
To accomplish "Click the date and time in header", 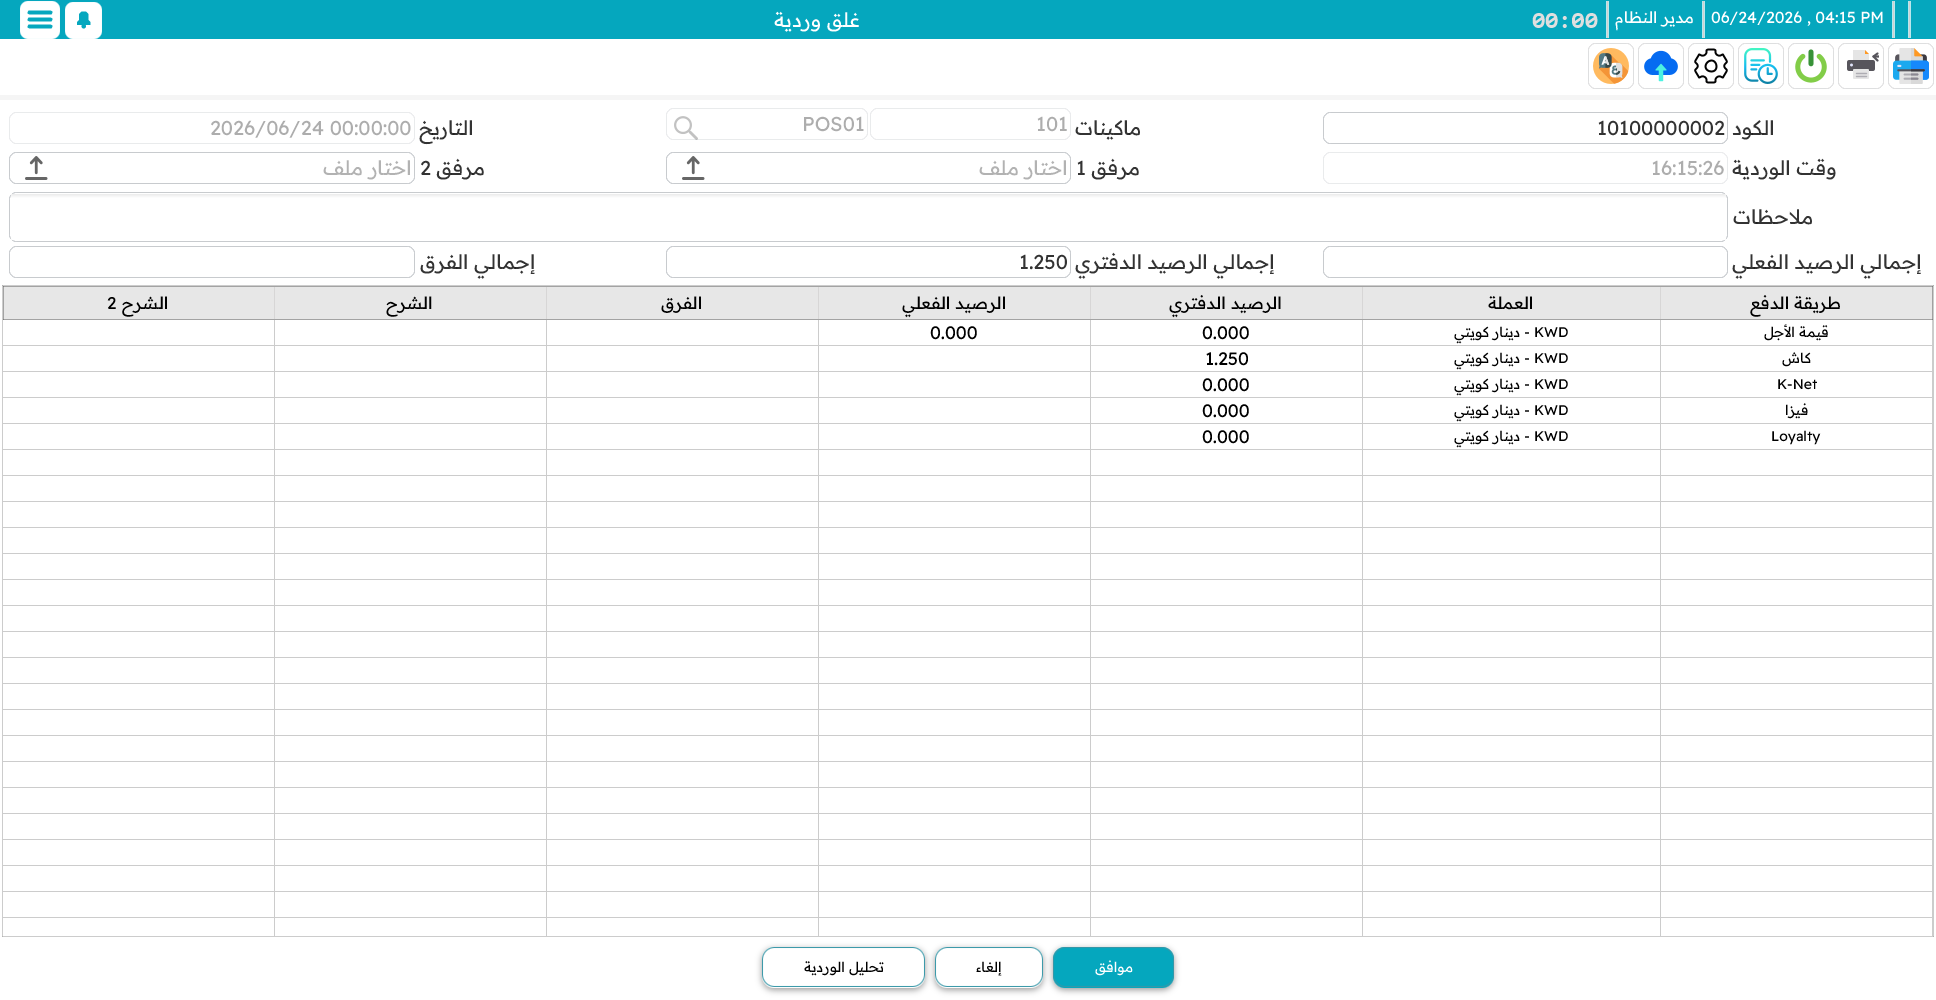I will click(x=1797, y=18).
